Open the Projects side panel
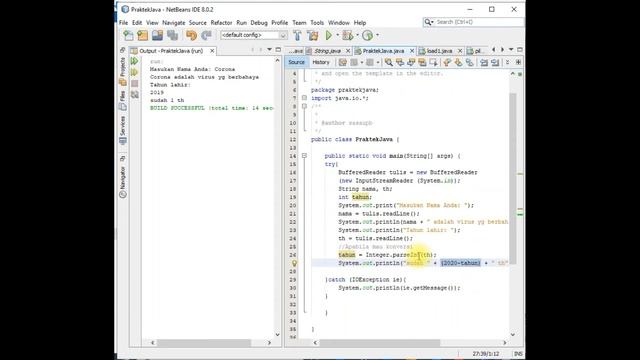This screenshot has width=640, height=360. coord(122,71)
